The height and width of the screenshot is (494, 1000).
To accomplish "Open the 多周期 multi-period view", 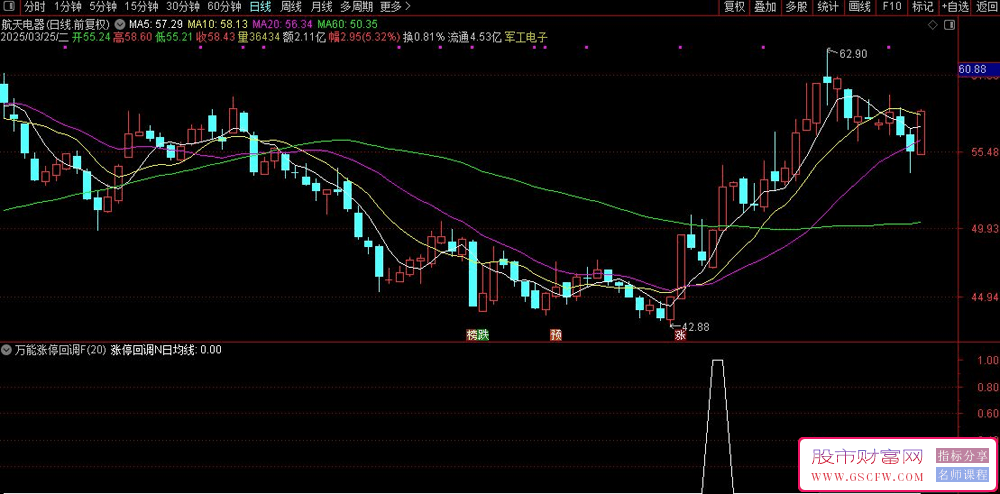I will (355, 7).
